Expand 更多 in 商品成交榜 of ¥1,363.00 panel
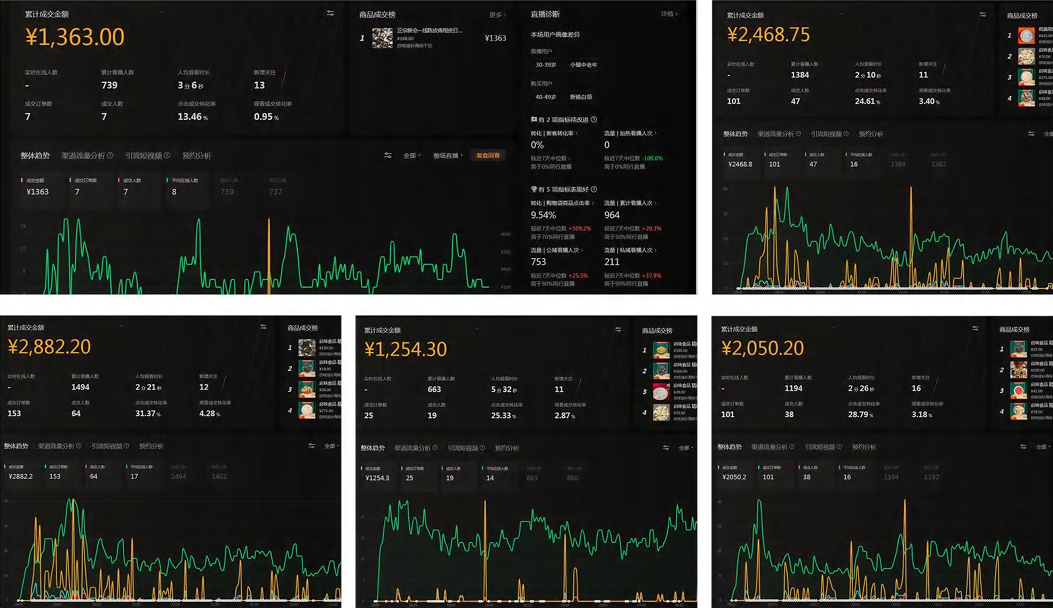 point(497,14)
